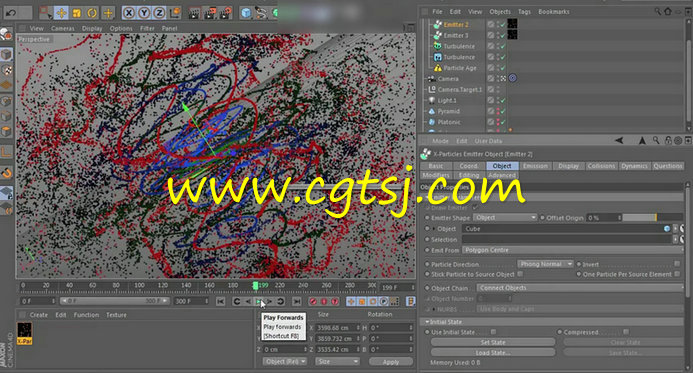
Task: Select Emitter 3 in object tree
Action: pos(456,35)
